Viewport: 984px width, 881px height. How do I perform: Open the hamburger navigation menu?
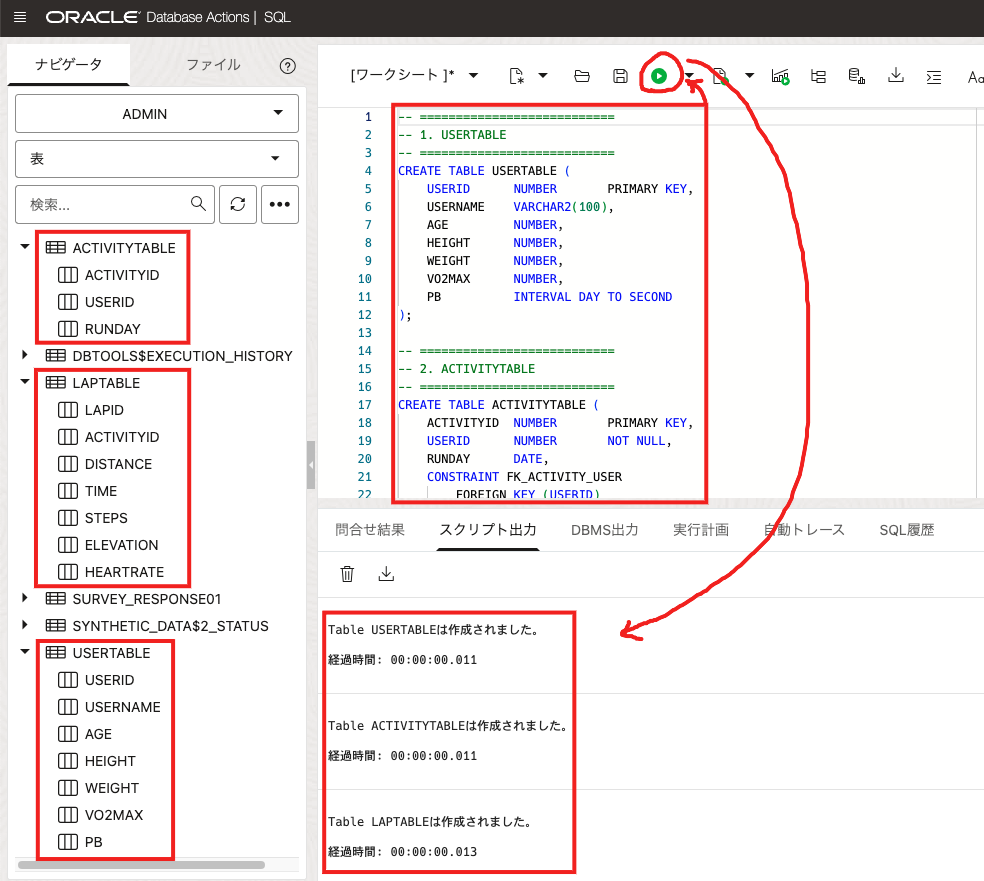[20, 17]
